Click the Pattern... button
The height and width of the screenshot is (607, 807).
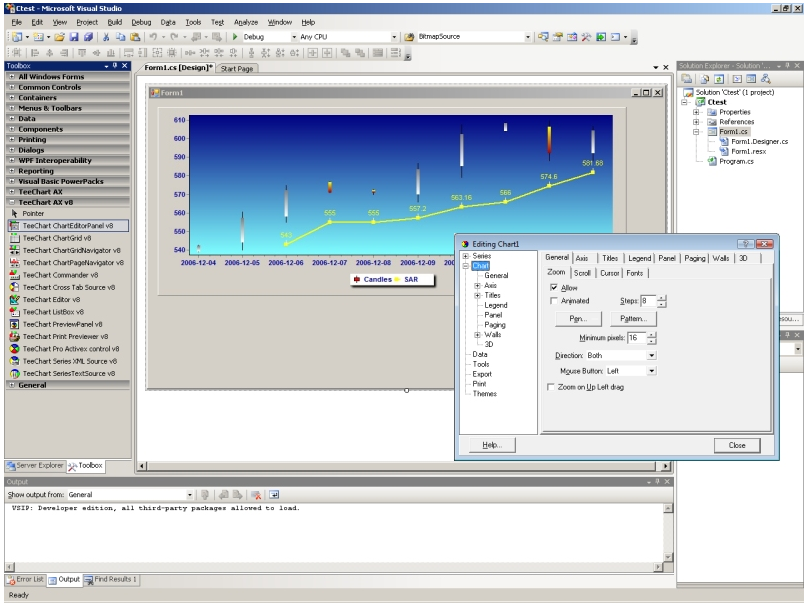pyautogui.click(x=633, y=319)
